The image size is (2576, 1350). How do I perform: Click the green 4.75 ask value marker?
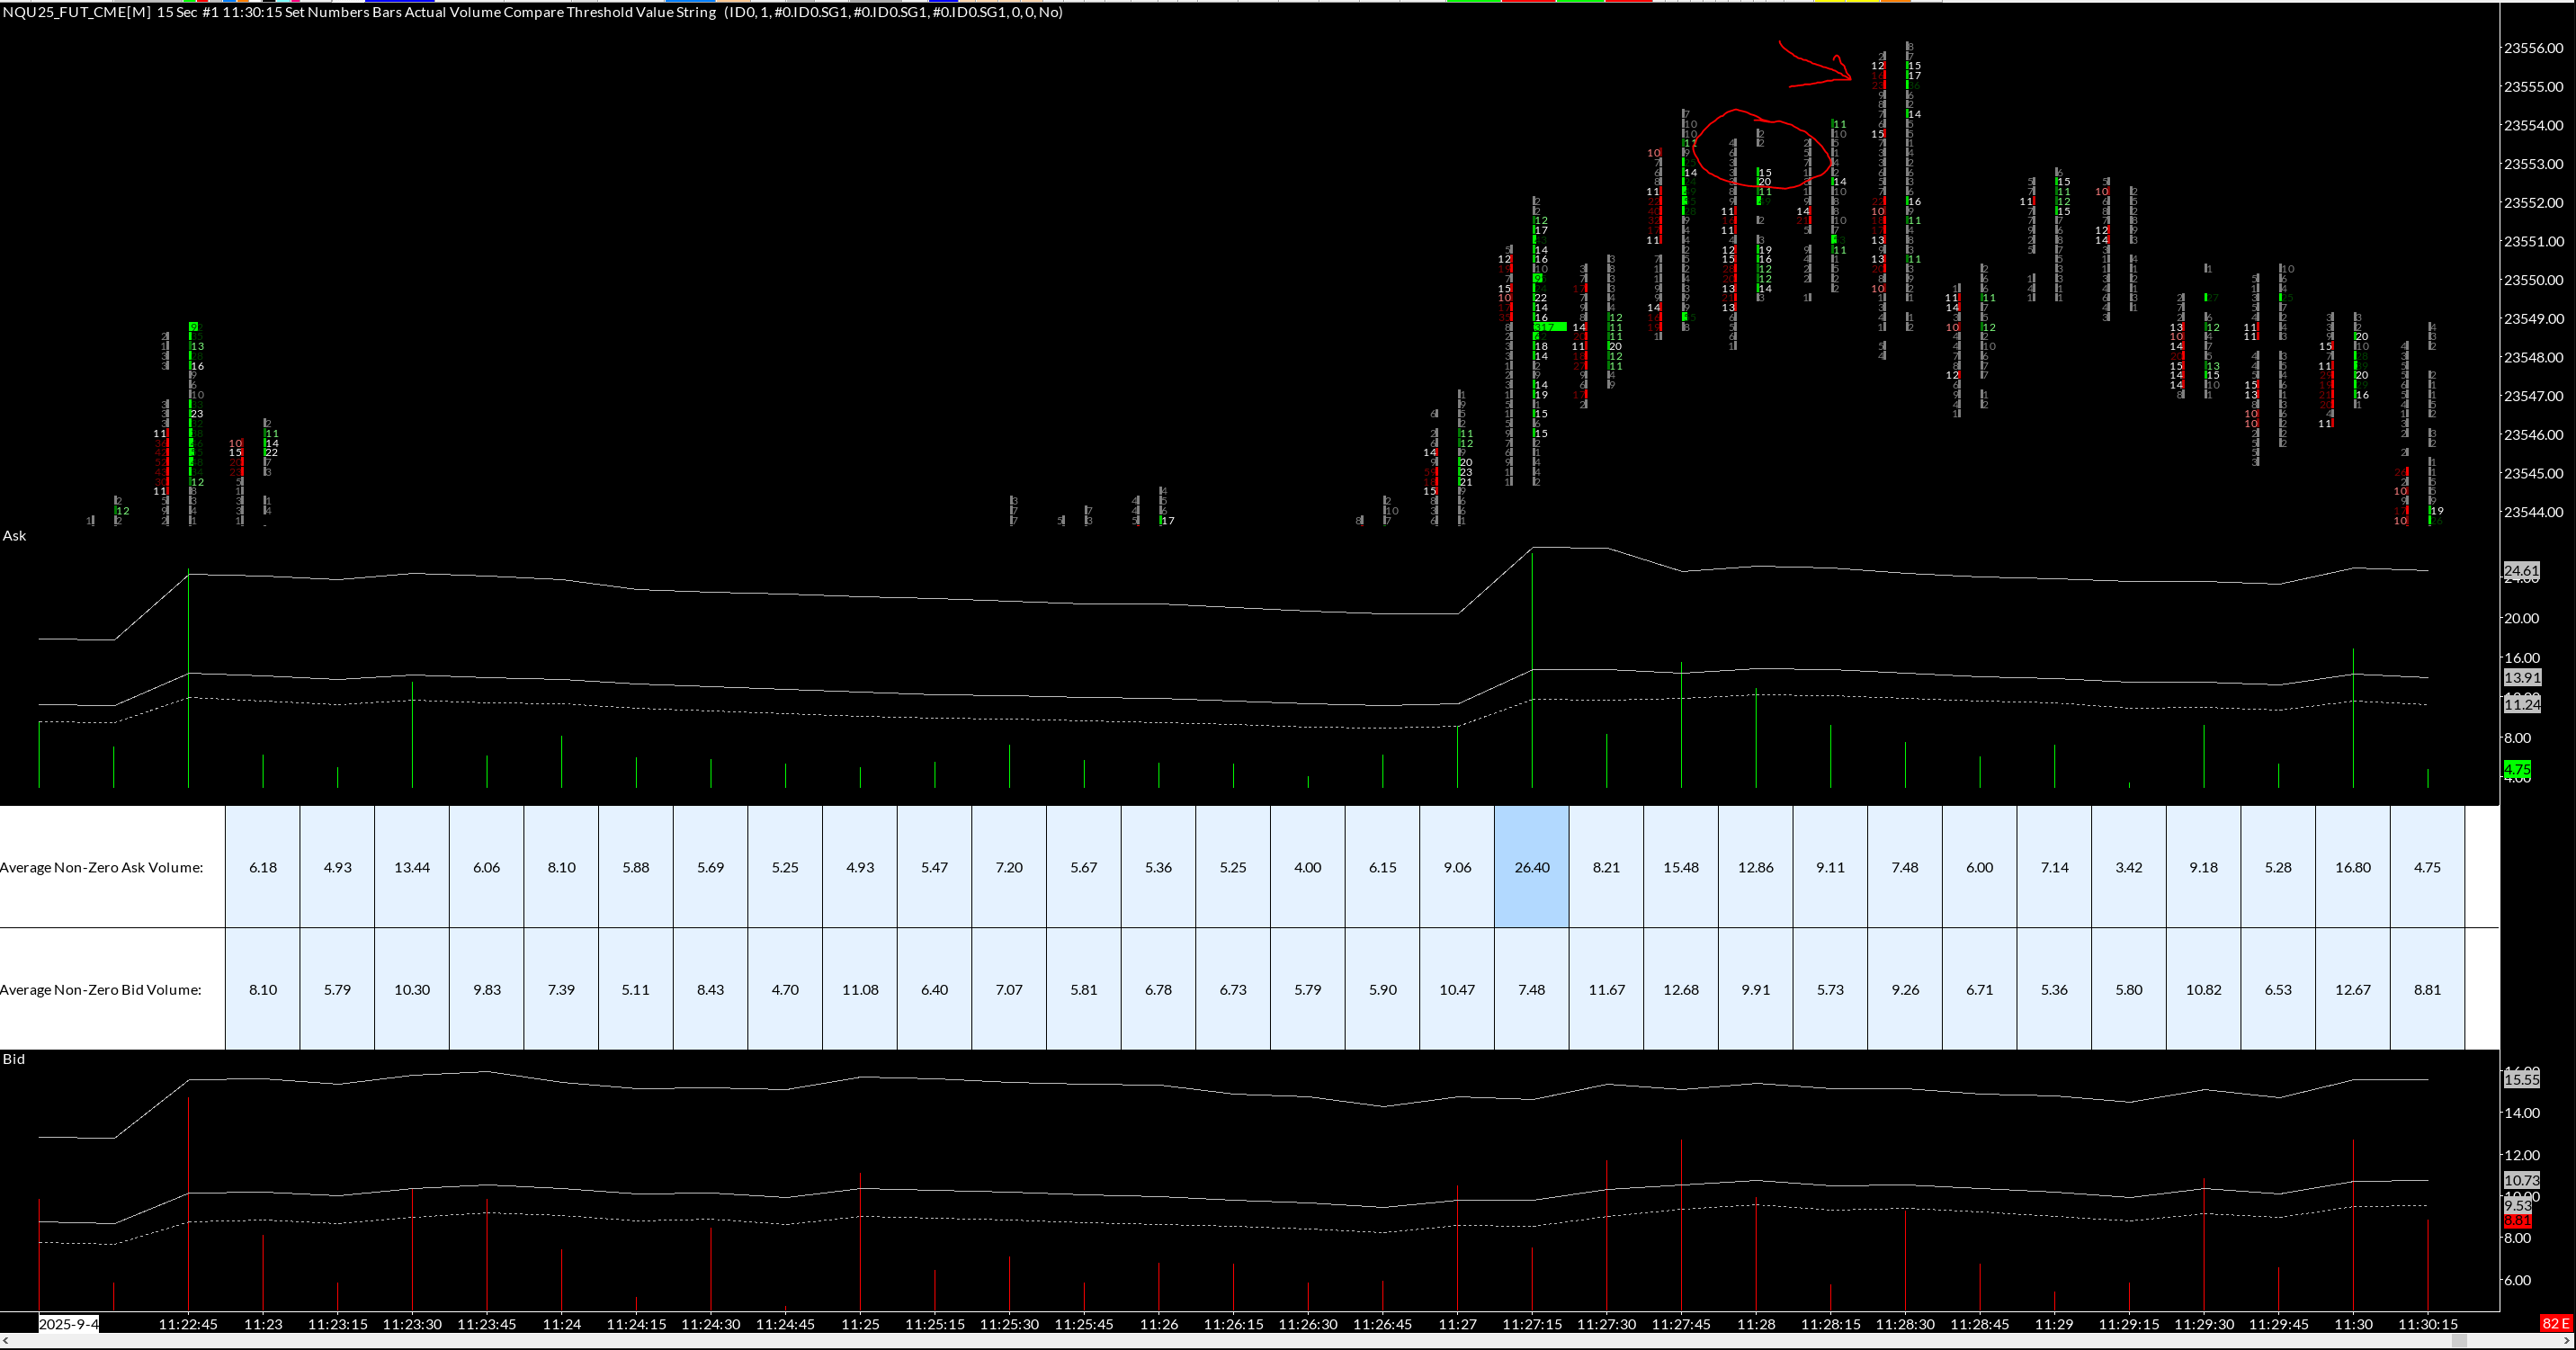[x=2517, y=769]
